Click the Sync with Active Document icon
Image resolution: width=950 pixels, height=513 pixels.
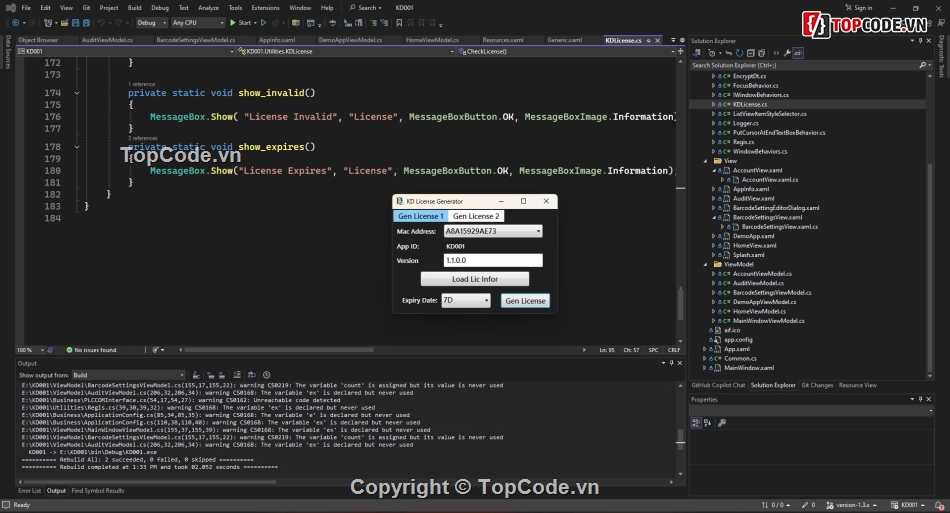[729, 53]
